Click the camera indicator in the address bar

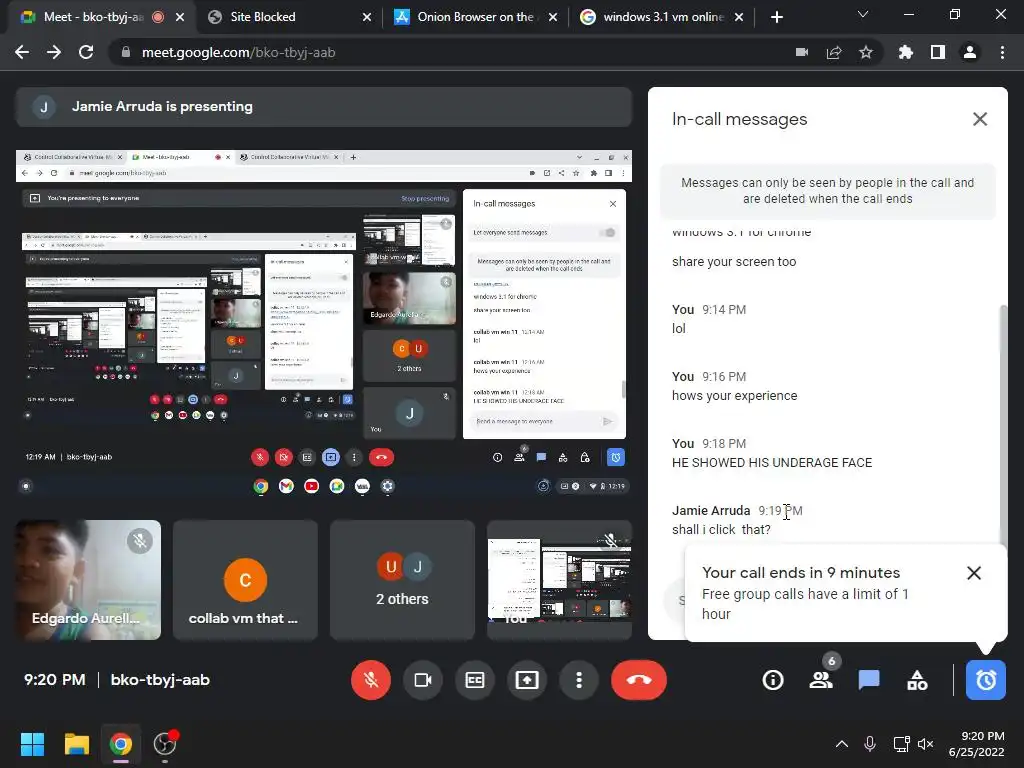(x=802, y=52)
